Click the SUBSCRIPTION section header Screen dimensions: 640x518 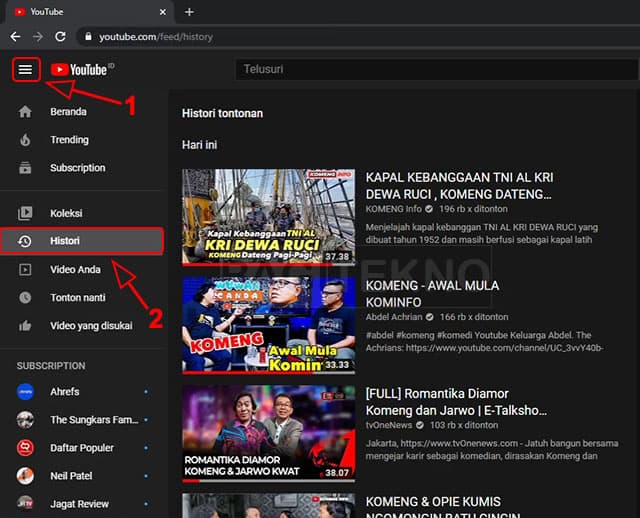coord(51,366)
